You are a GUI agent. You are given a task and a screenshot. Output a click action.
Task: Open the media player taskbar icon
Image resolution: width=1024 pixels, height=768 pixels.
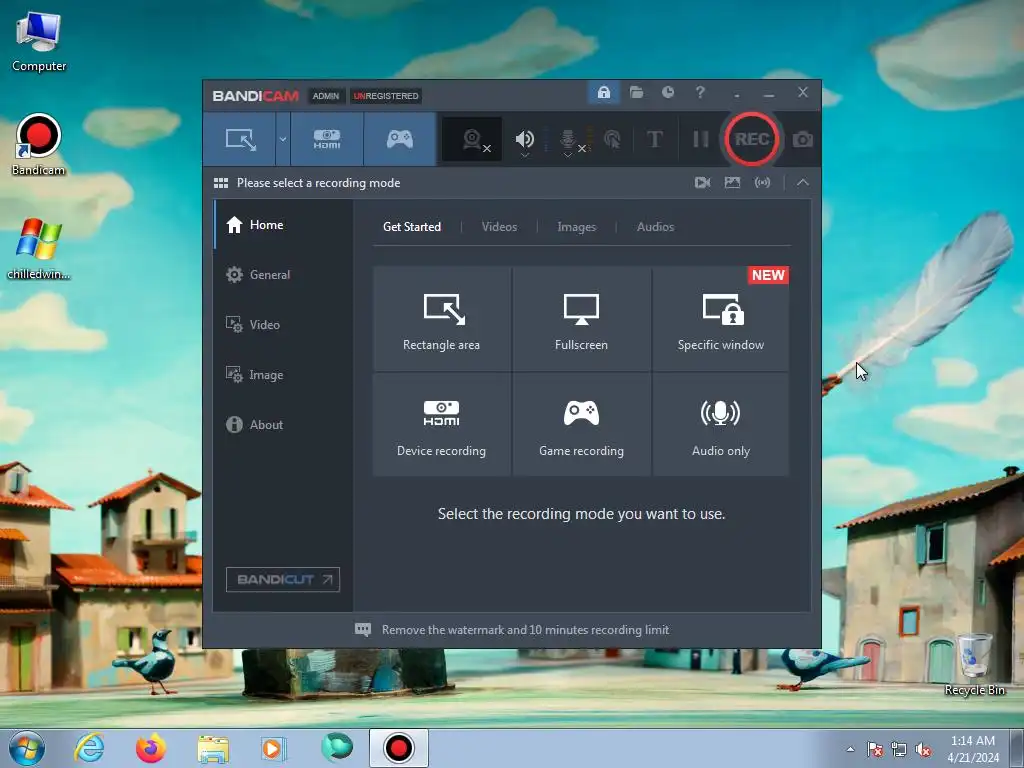pos(273,748)
